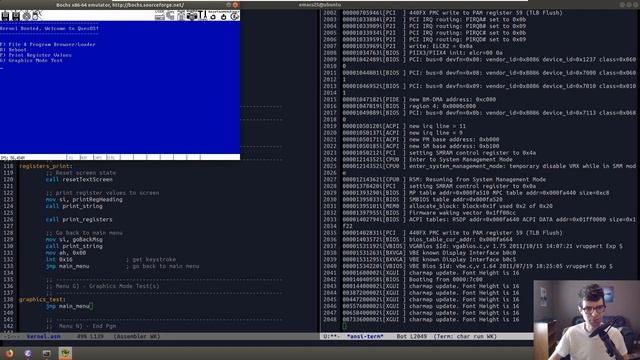Click the Bochs emulator window title bar

click(x=120, y=5)
